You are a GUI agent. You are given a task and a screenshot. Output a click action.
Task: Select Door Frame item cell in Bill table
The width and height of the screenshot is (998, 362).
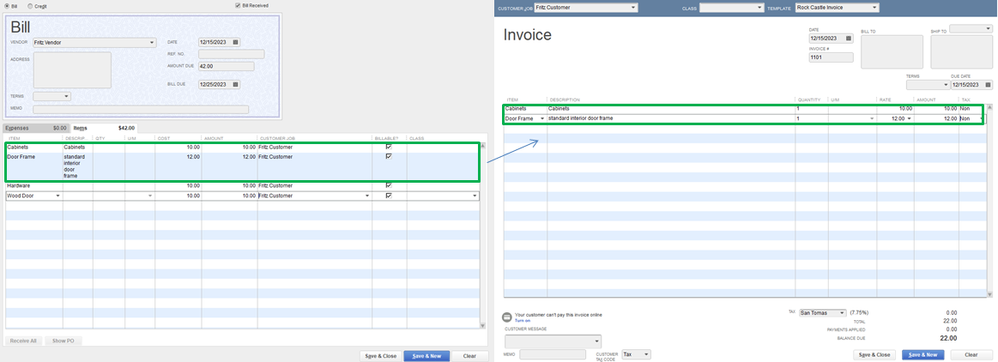pos(34,166)
